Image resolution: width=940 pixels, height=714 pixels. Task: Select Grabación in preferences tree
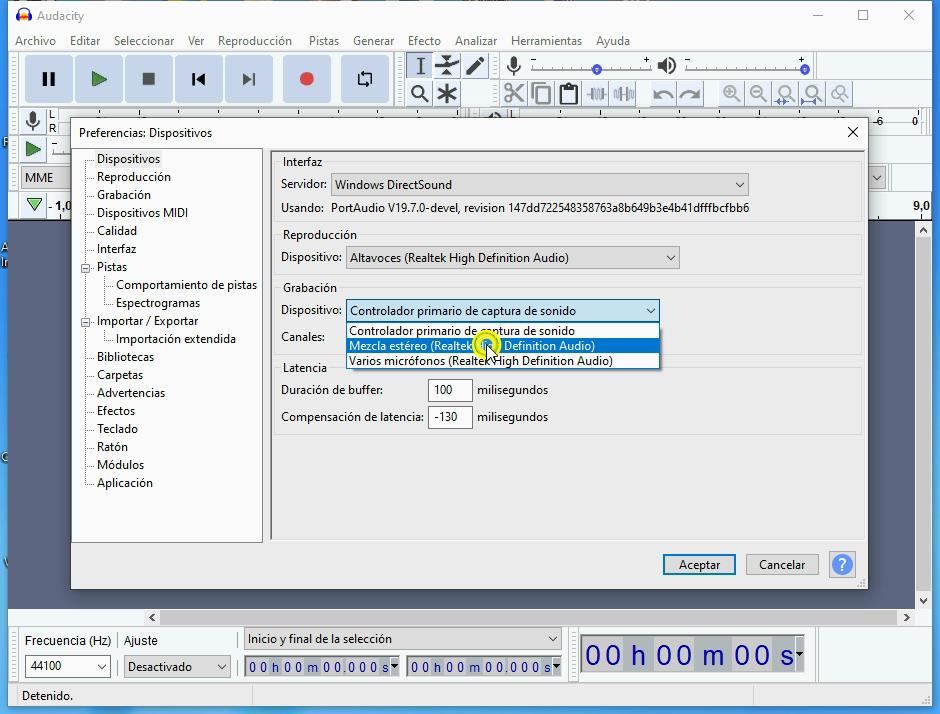click(124, 195)
